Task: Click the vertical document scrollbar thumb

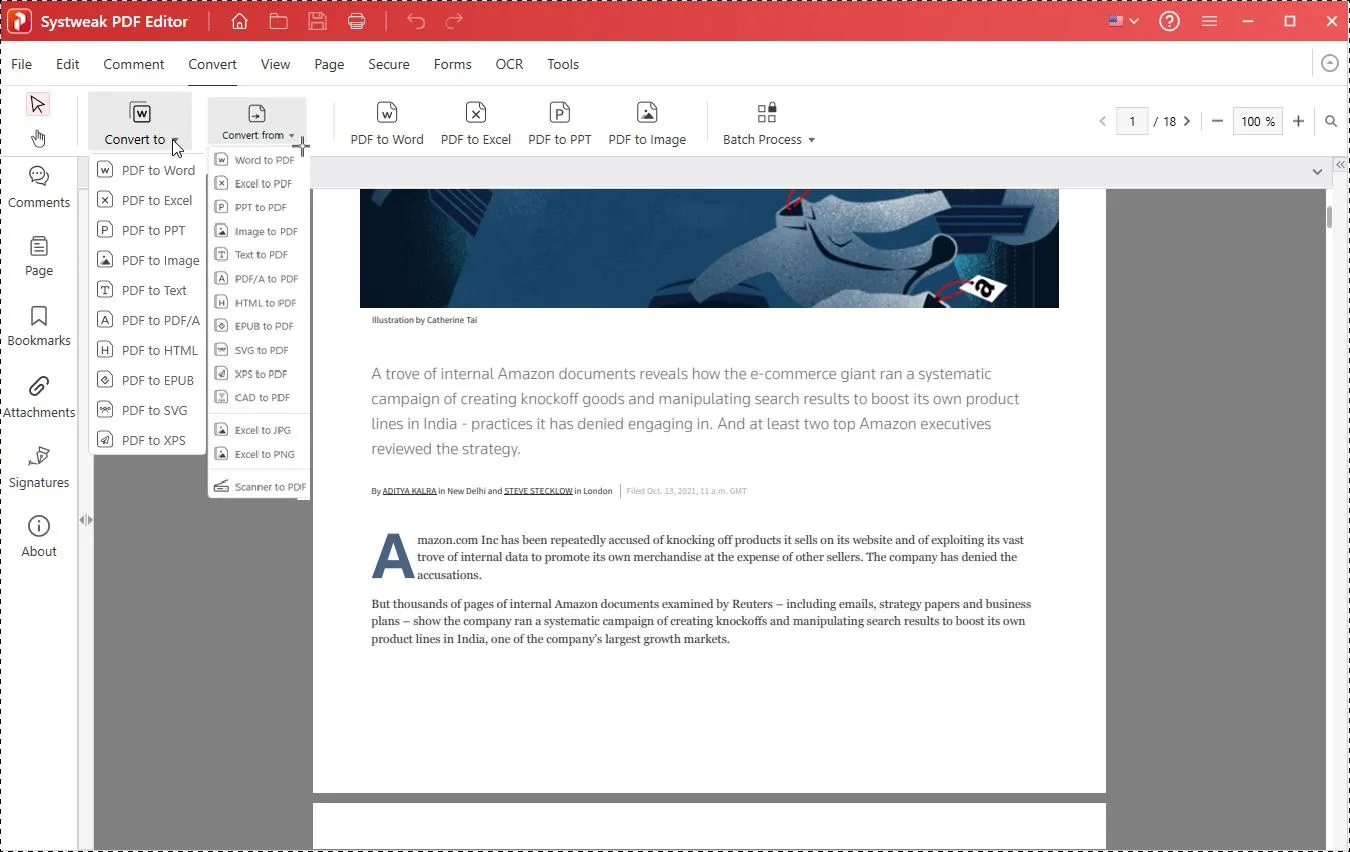Action: [x=1329, y=216]
